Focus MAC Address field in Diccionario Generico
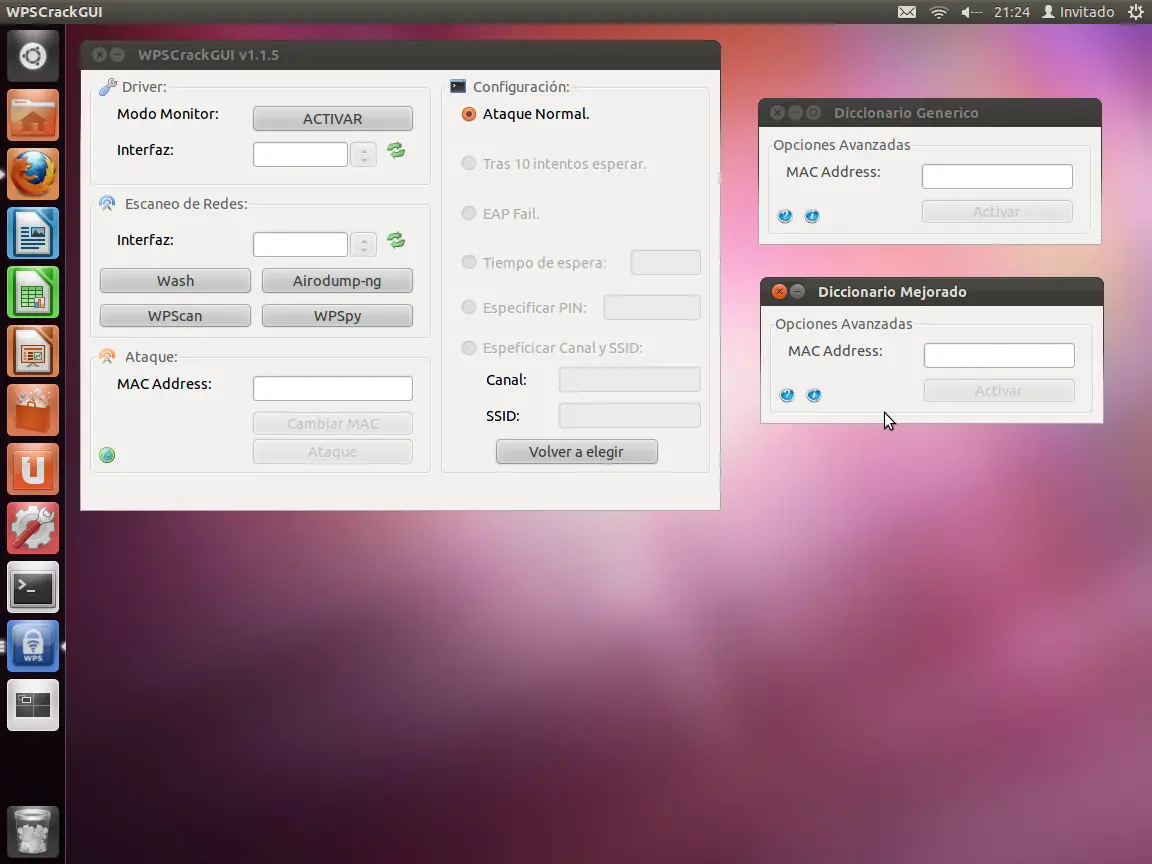Screen dimensions: 1152x864 click(997, 176)
